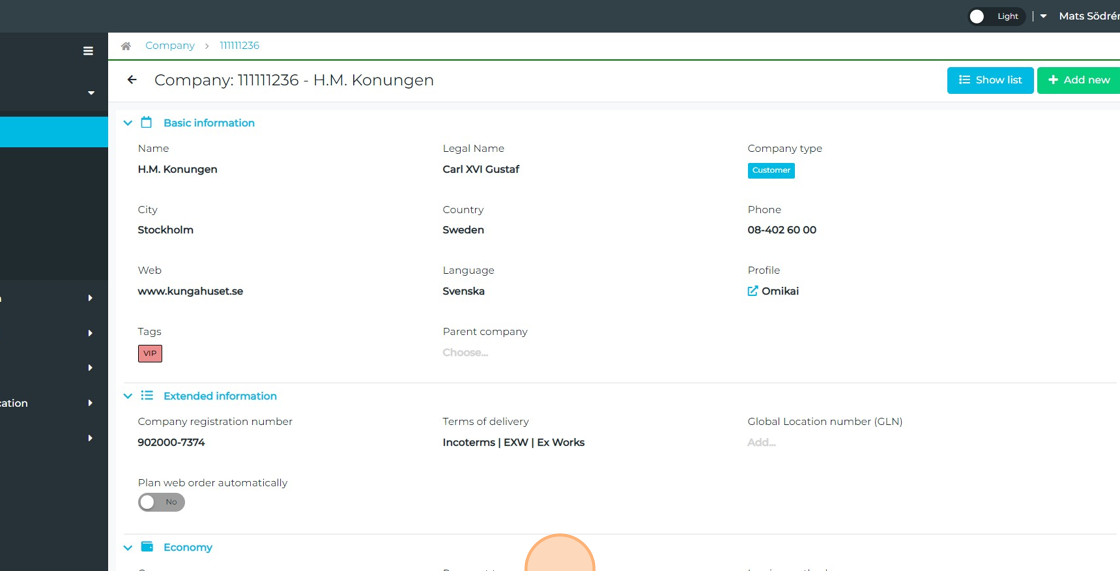Go to Company in breadcrumb
This screenshot has height=571, width=1120.
click(169, 46)
